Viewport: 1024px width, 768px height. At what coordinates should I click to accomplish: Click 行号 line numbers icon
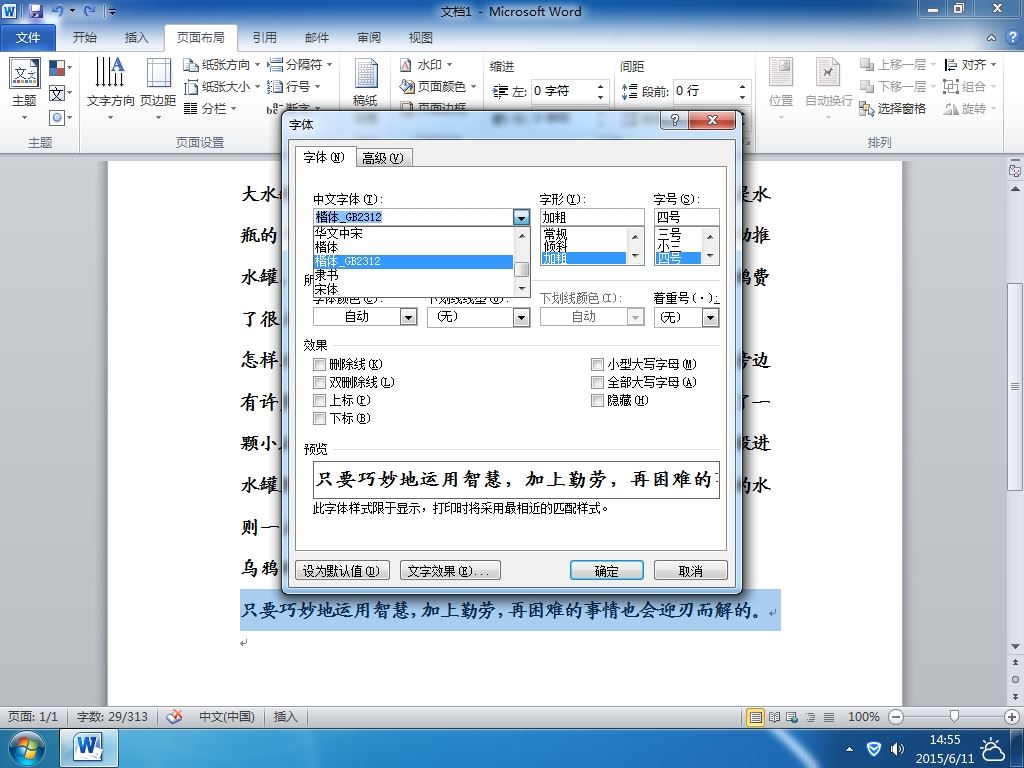[275, 87]
